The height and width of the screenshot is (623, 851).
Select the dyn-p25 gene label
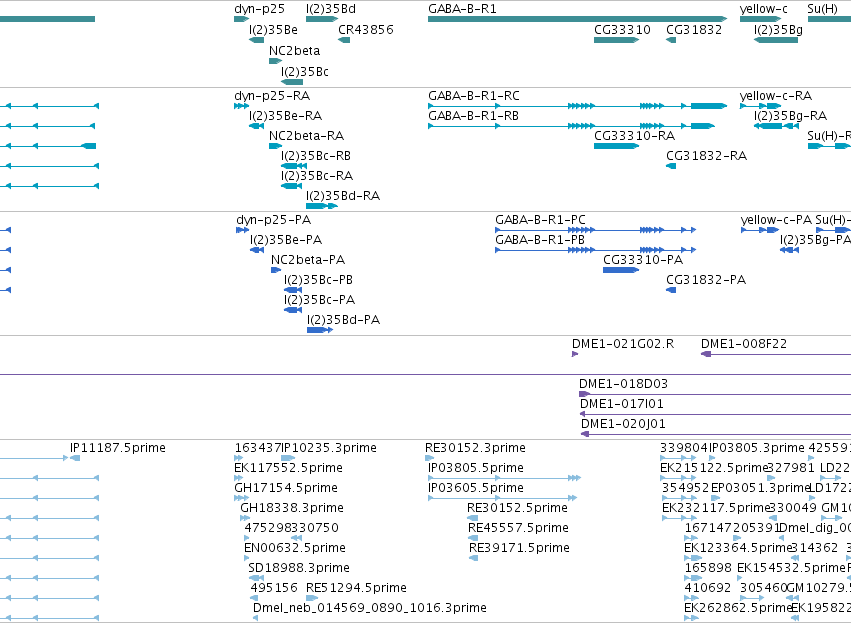pos(259,9)
